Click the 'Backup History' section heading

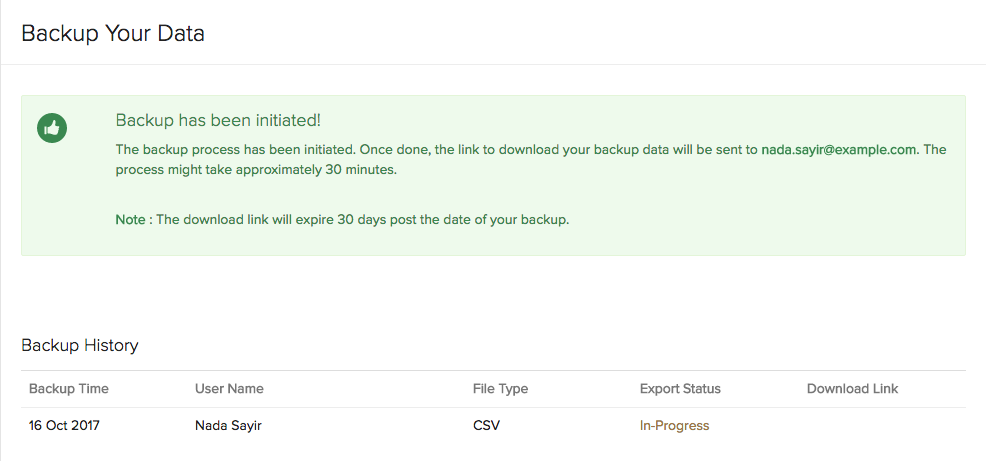coord(80,346)
